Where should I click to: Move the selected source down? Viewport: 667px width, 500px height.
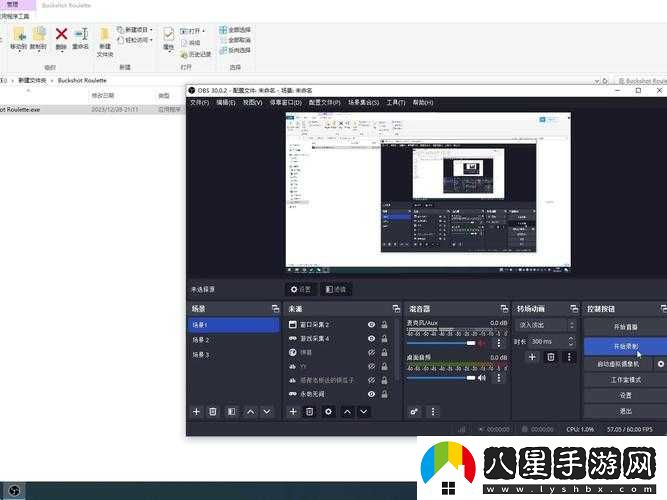[x=364, y=411]
